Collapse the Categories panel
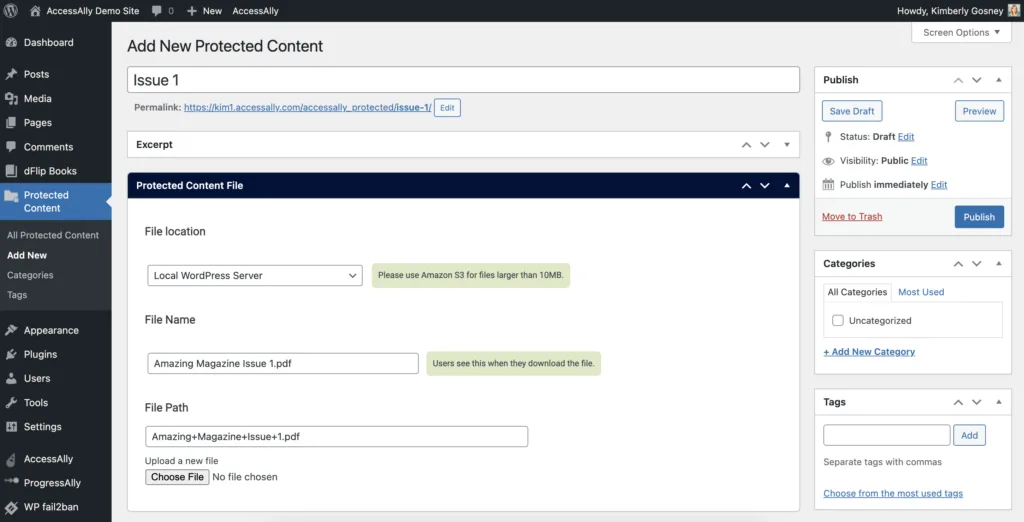Image resolution: width=1024 pixels, height=522 pixels. [999, 264]
